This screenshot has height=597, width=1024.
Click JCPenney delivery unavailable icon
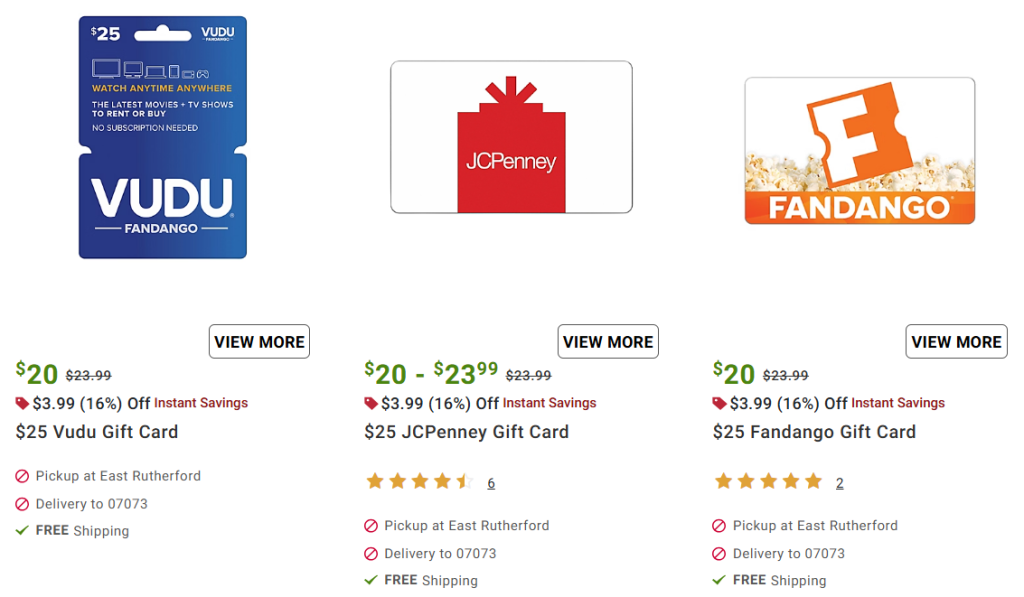coord(371,553)
